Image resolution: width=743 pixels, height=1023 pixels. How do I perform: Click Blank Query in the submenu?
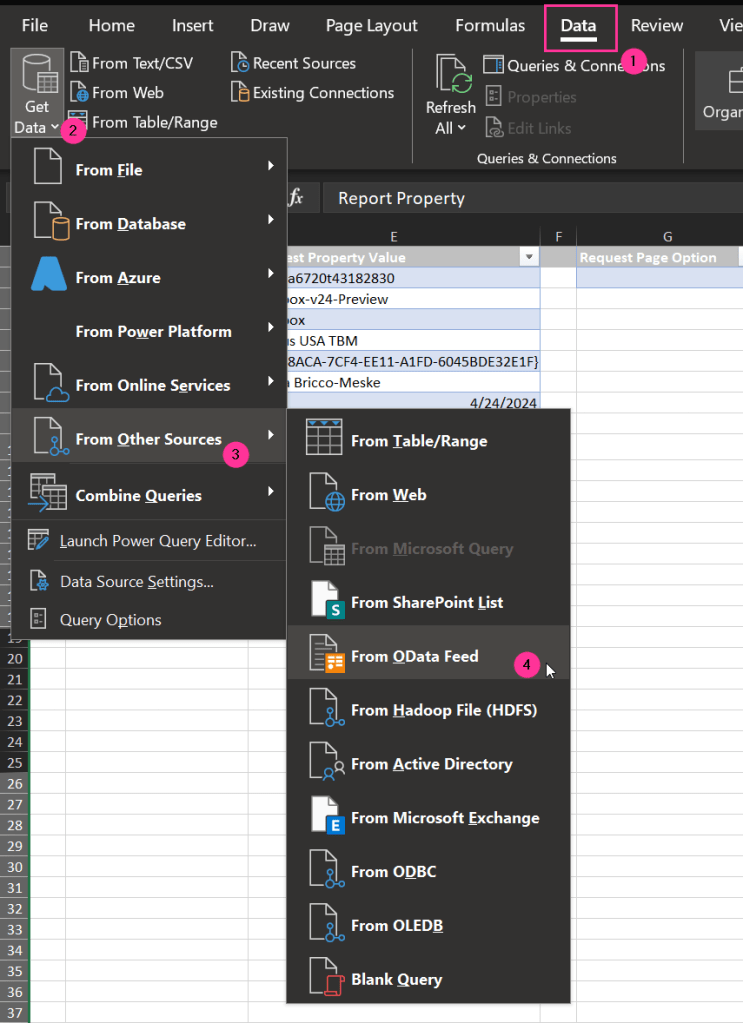(396, 980)
